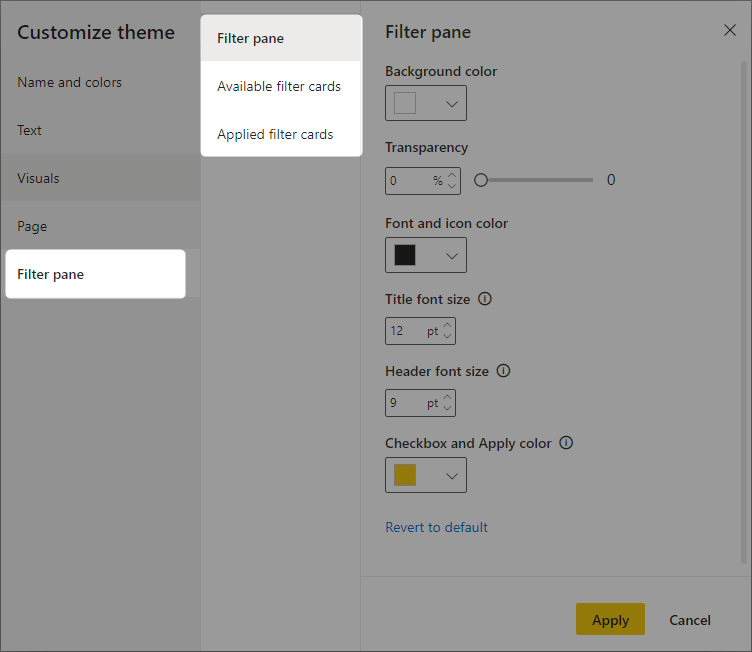
Task: Click the Title font size input field
Action: 405,331
